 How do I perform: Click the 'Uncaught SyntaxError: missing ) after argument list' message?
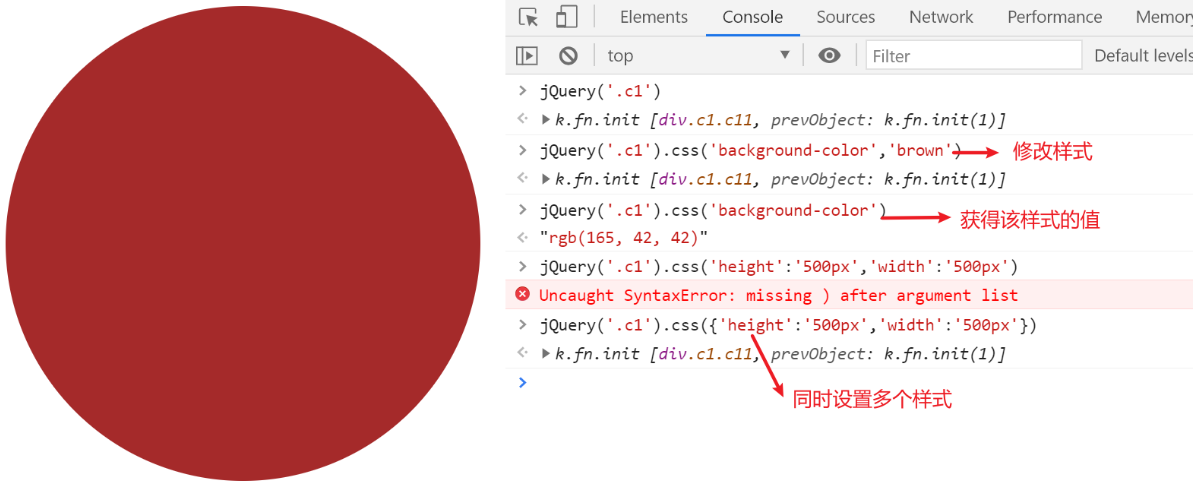pyautogui.click(x=778, y=295)
